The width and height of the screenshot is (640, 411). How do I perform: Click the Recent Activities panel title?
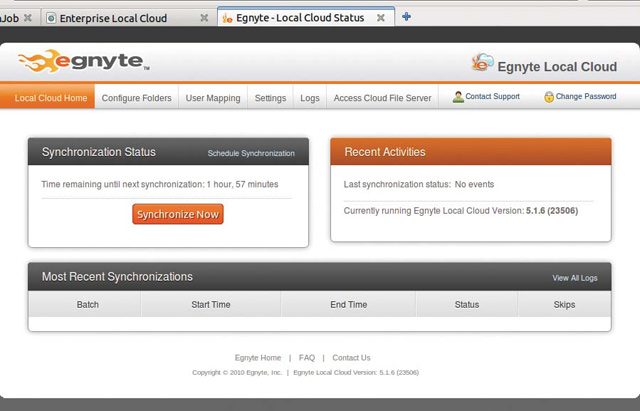(385, 152)
